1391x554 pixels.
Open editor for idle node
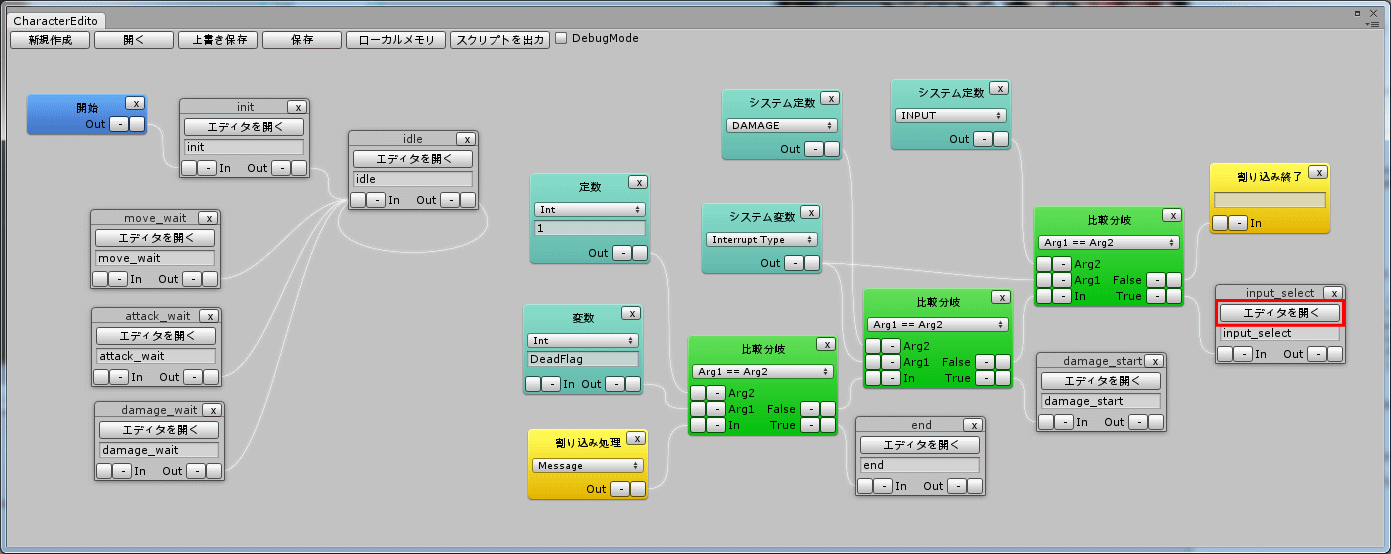[413, 159]
